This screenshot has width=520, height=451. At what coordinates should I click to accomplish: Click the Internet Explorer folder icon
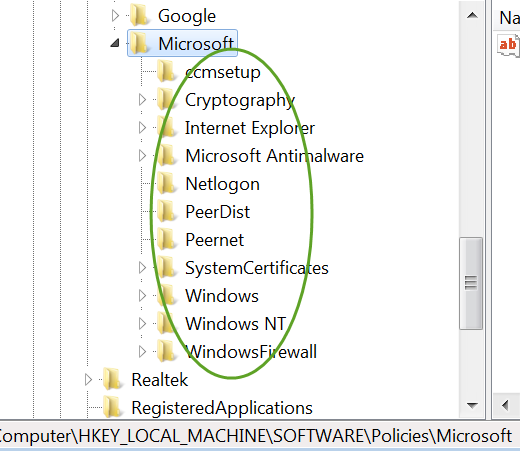pos(166,127)
